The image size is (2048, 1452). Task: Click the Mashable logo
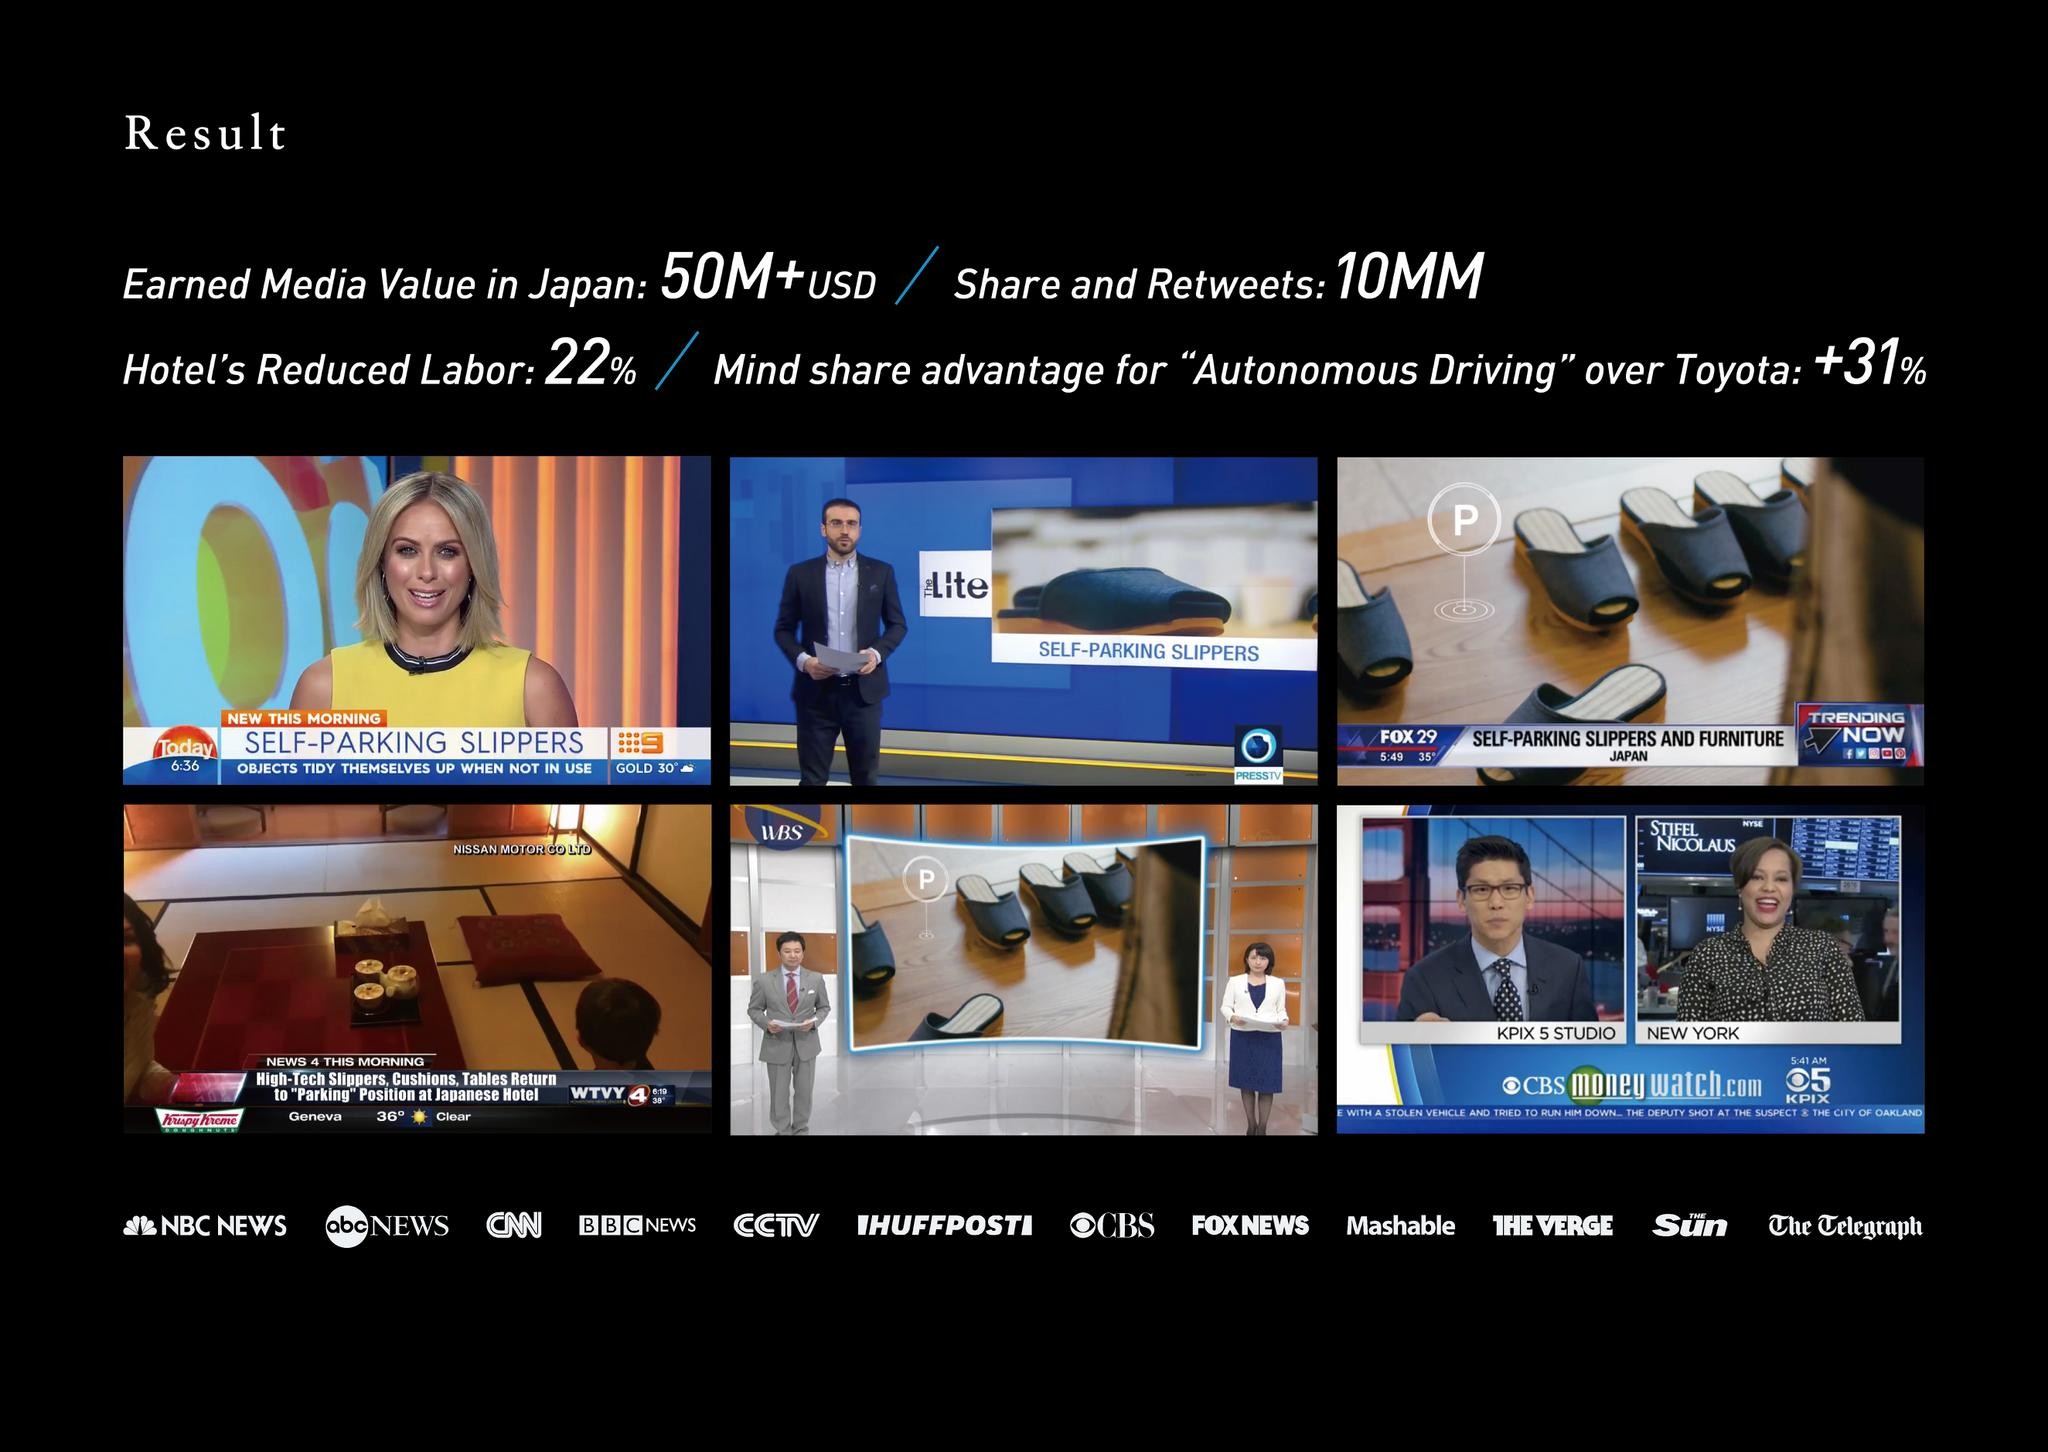pos(1400,1225)
